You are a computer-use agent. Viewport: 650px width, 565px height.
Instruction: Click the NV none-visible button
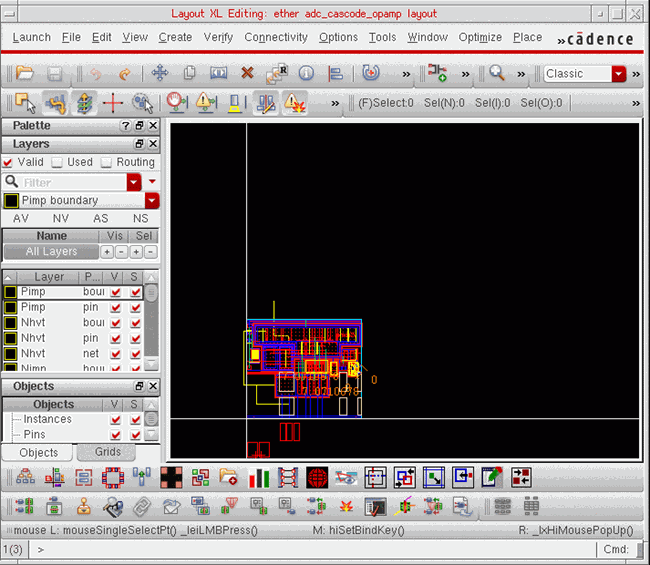60,218
